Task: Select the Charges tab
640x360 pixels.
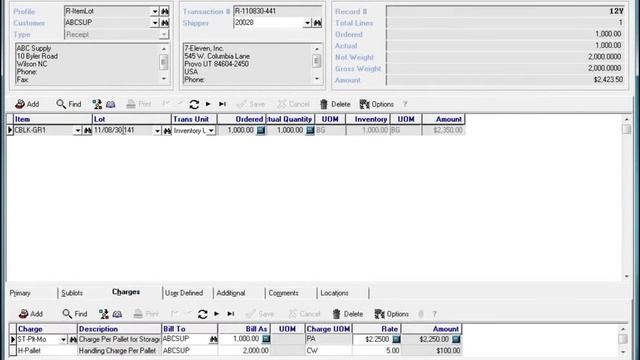Action: (x=126, y=292)
